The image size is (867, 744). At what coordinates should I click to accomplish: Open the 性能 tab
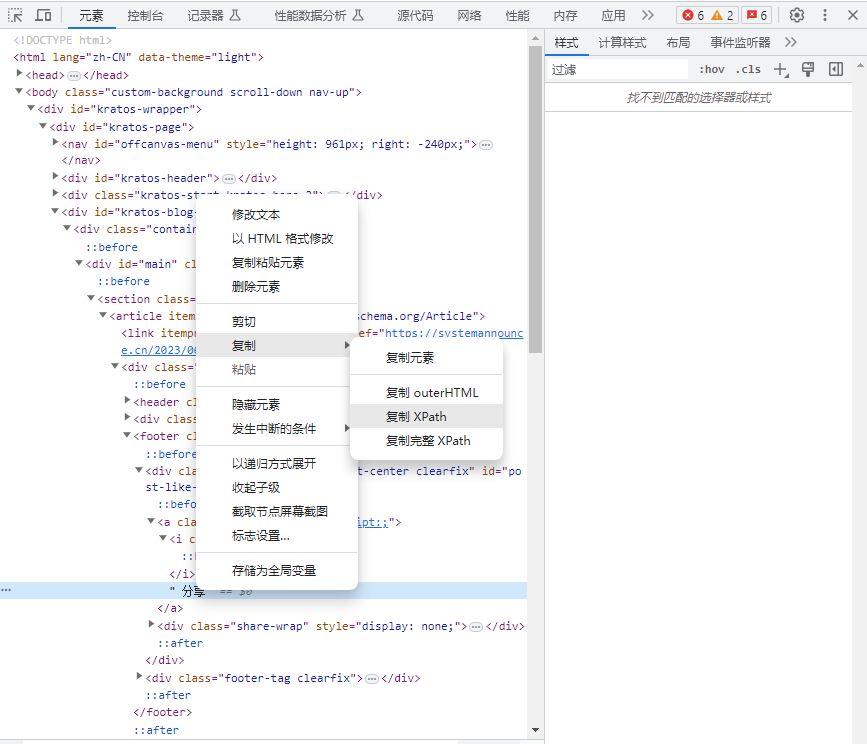(517, 15)
